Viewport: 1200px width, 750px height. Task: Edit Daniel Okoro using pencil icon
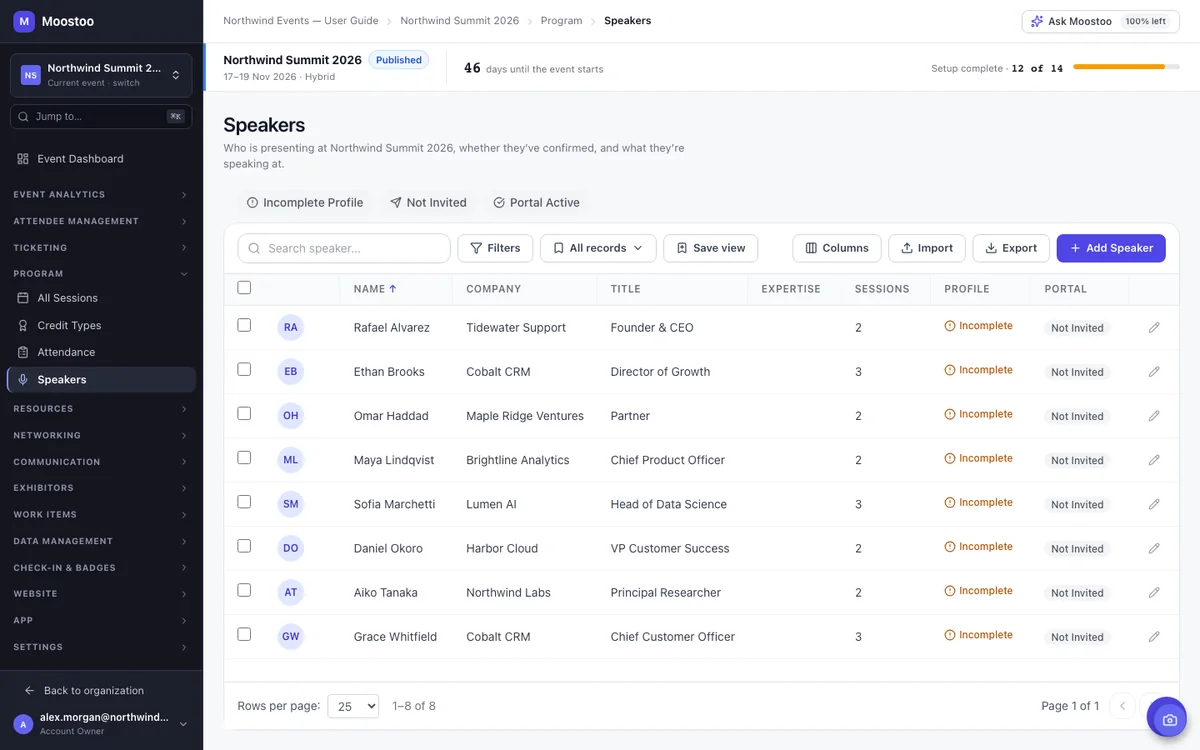click(1154, 548)
